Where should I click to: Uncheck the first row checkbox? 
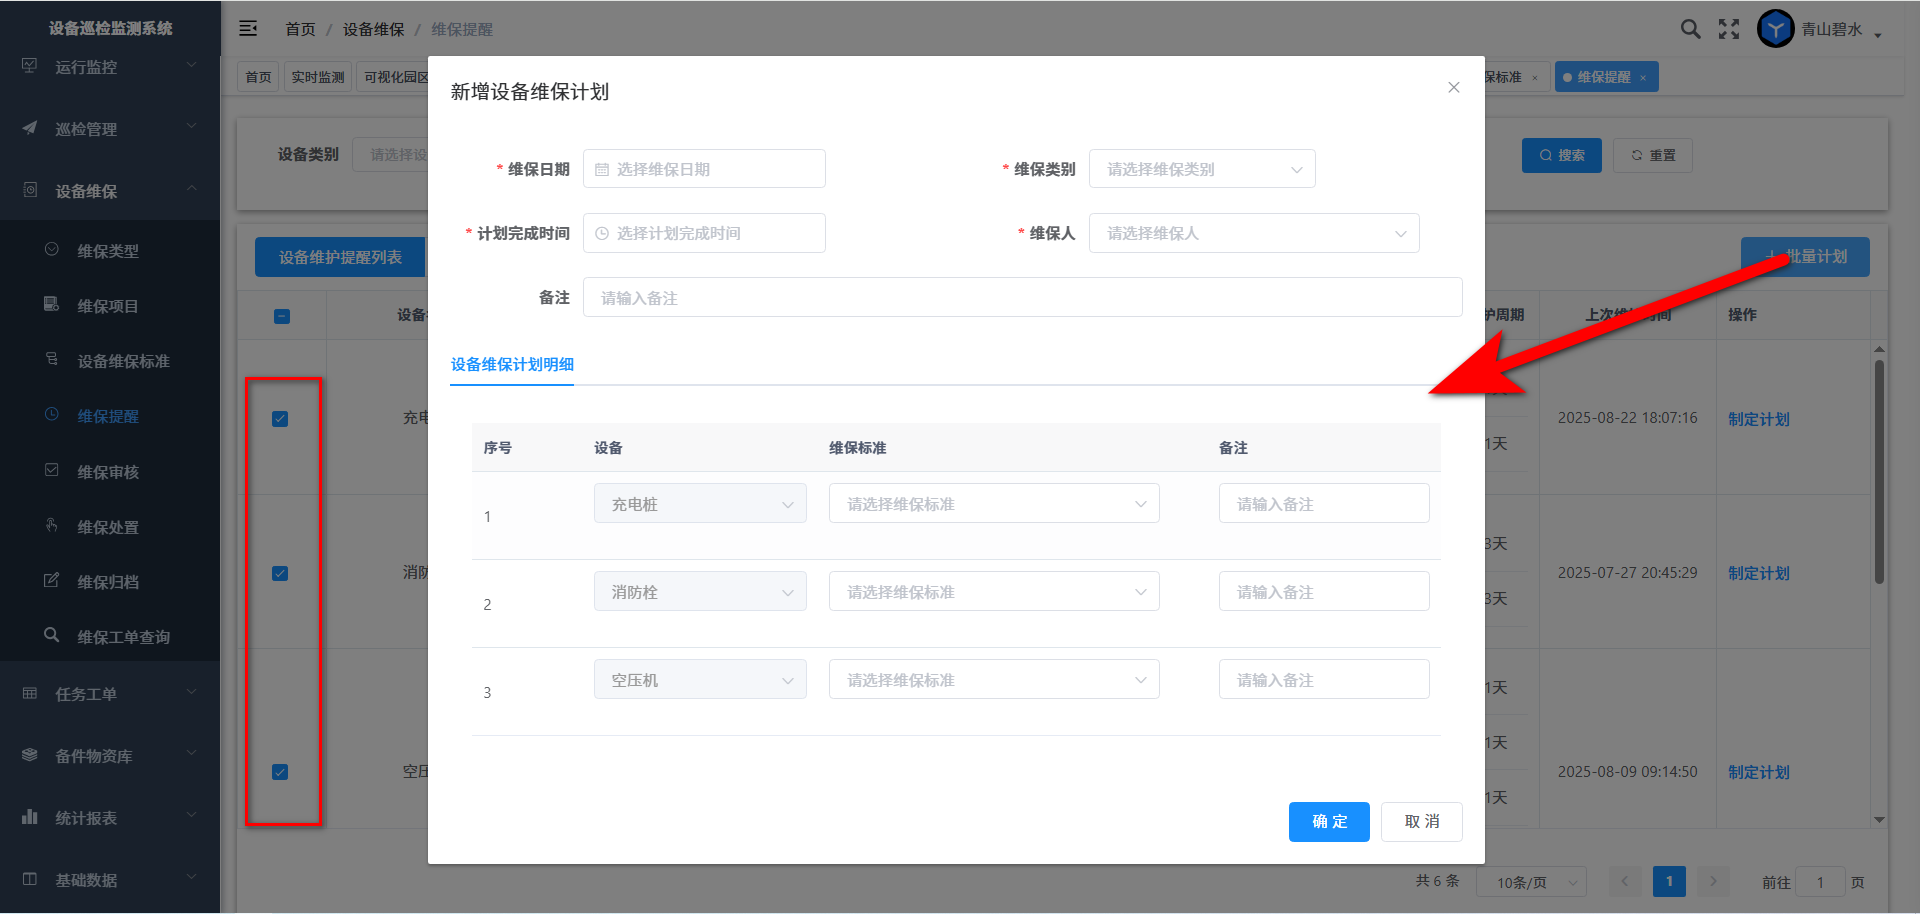[x=280, y=419]
